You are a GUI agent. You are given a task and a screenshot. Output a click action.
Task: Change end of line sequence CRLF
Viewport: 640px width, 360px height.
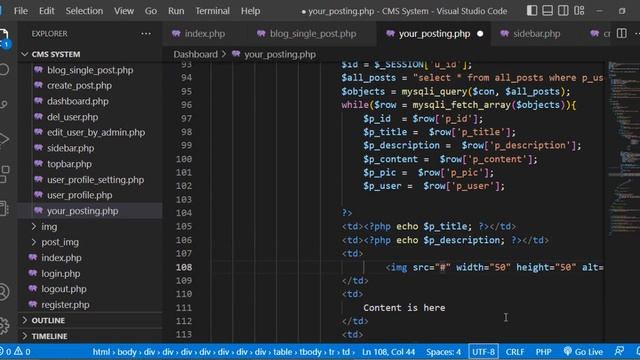(515, 351)
